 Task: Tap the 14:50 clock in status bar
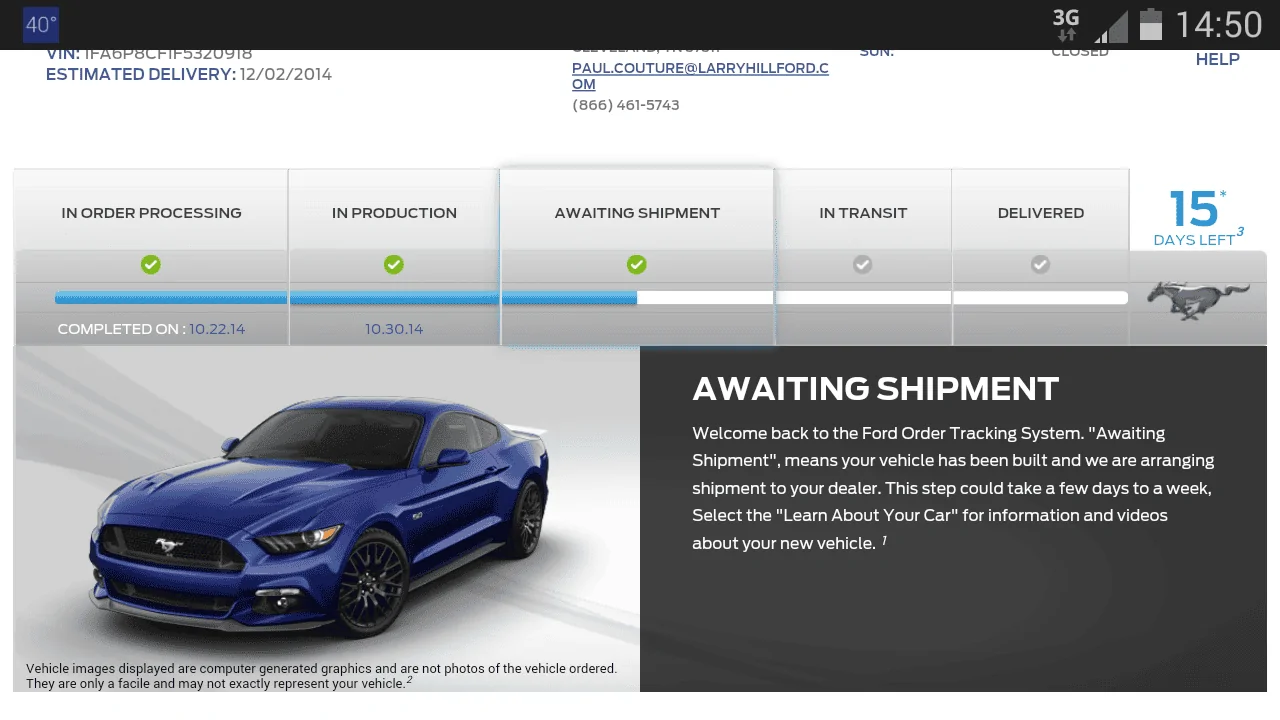coord(1219,25)
